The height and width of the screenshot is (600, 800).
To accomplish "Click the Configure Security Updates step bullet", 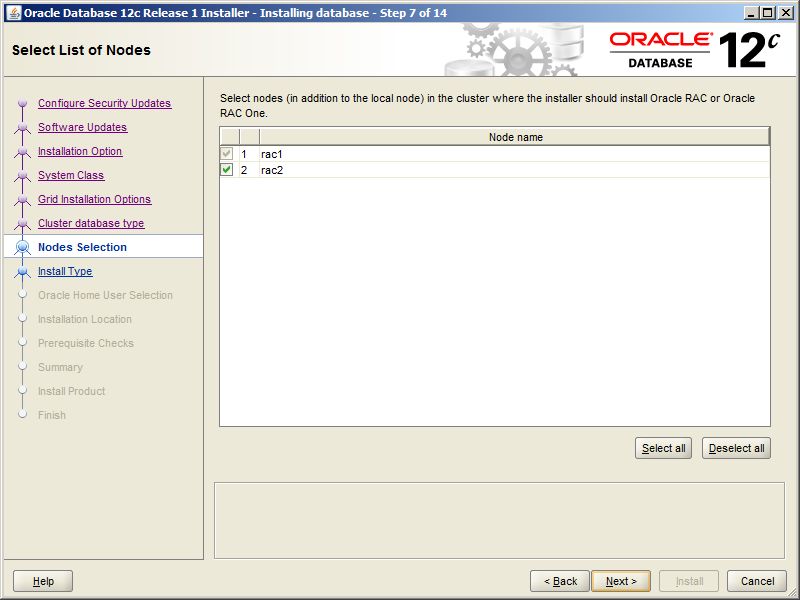I will coord(22,103).
